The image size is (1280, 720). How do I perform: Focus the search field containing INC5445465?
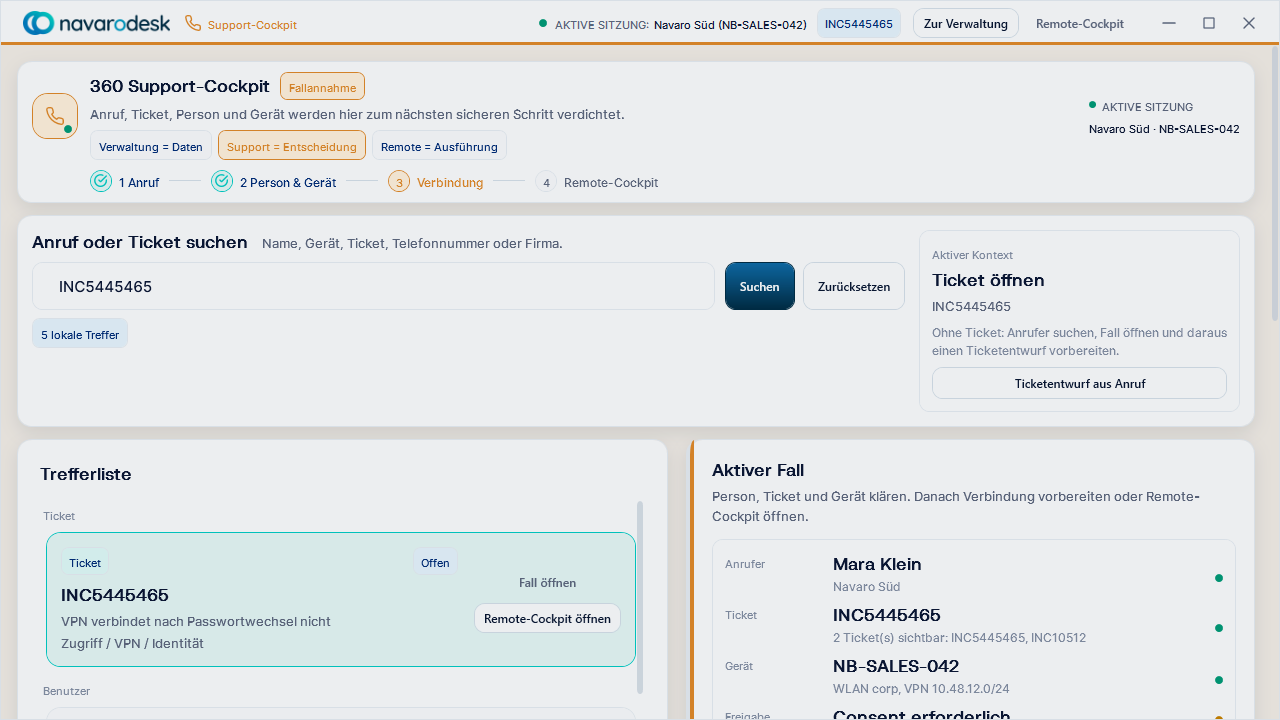click(x=373, y=286)
